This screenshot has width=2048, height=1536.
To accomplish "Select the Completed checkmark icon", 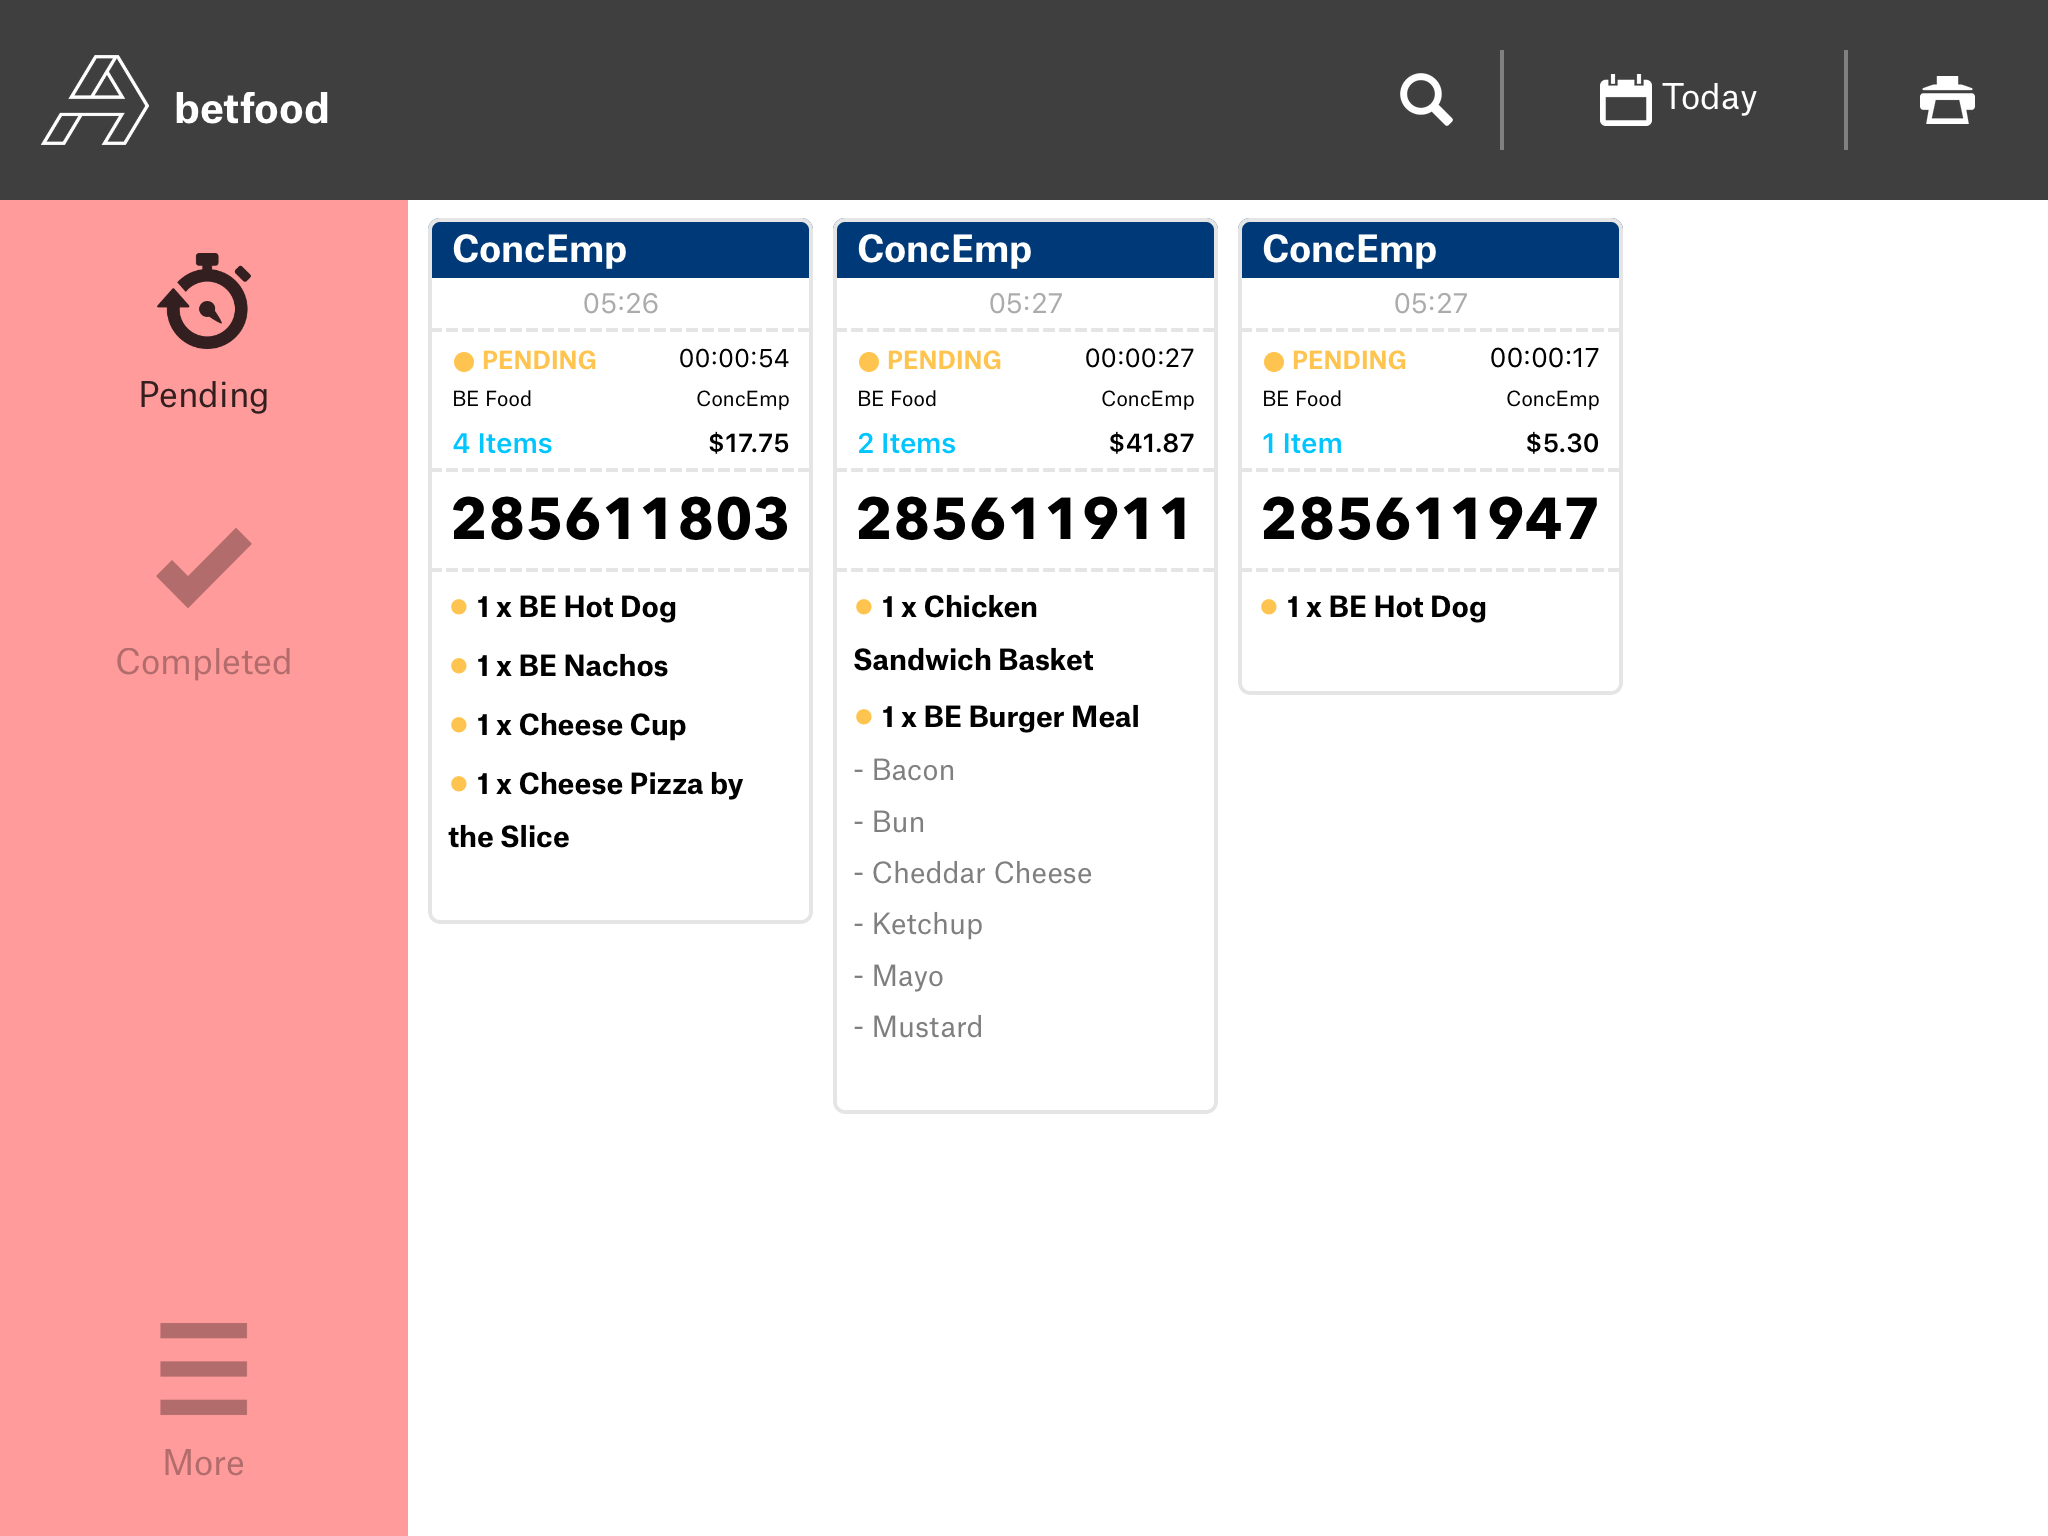I will [204, 568].
